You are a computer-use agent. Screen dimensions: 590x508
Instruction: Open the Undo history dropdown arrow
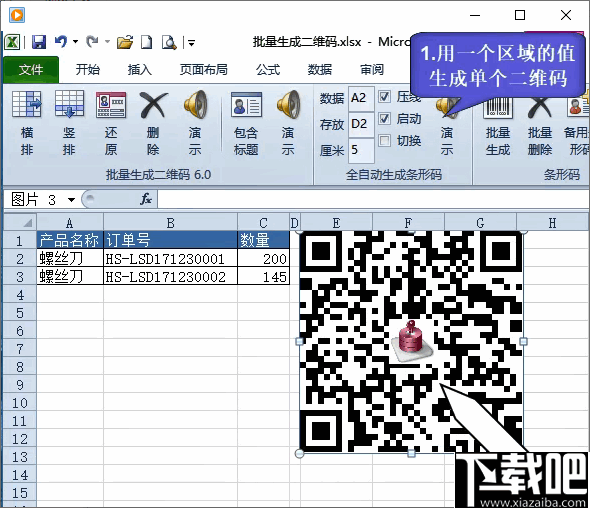(x=76, y=42)
